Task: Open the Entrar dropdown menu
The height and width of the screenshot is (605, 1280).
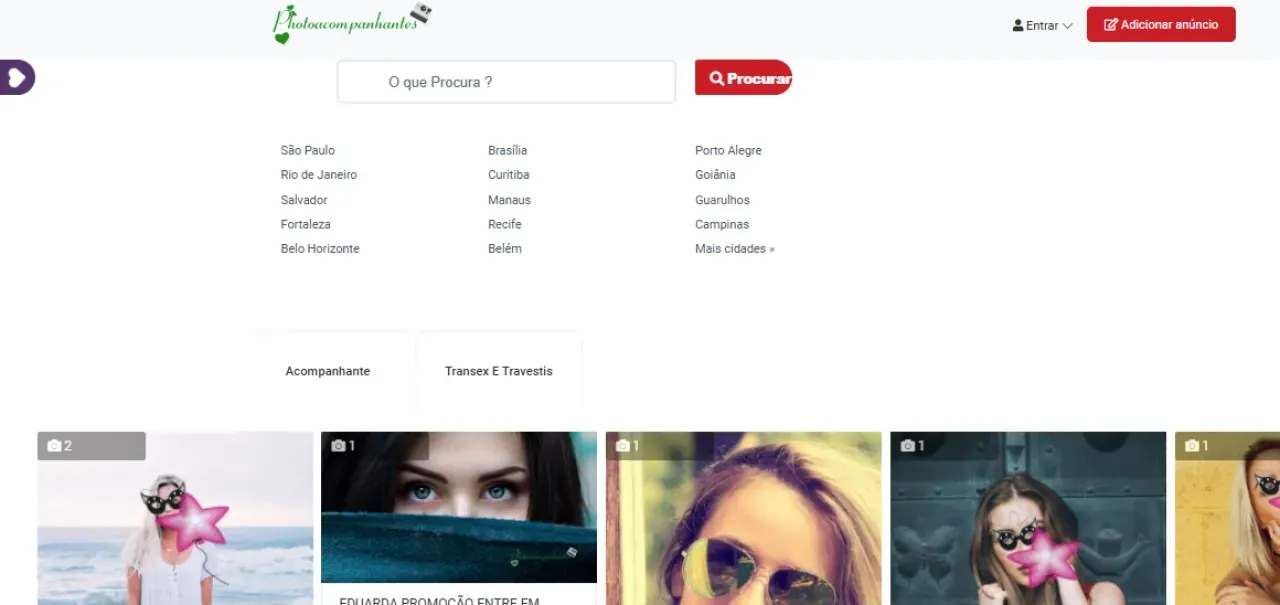Action: click(x=1041, y=26)
